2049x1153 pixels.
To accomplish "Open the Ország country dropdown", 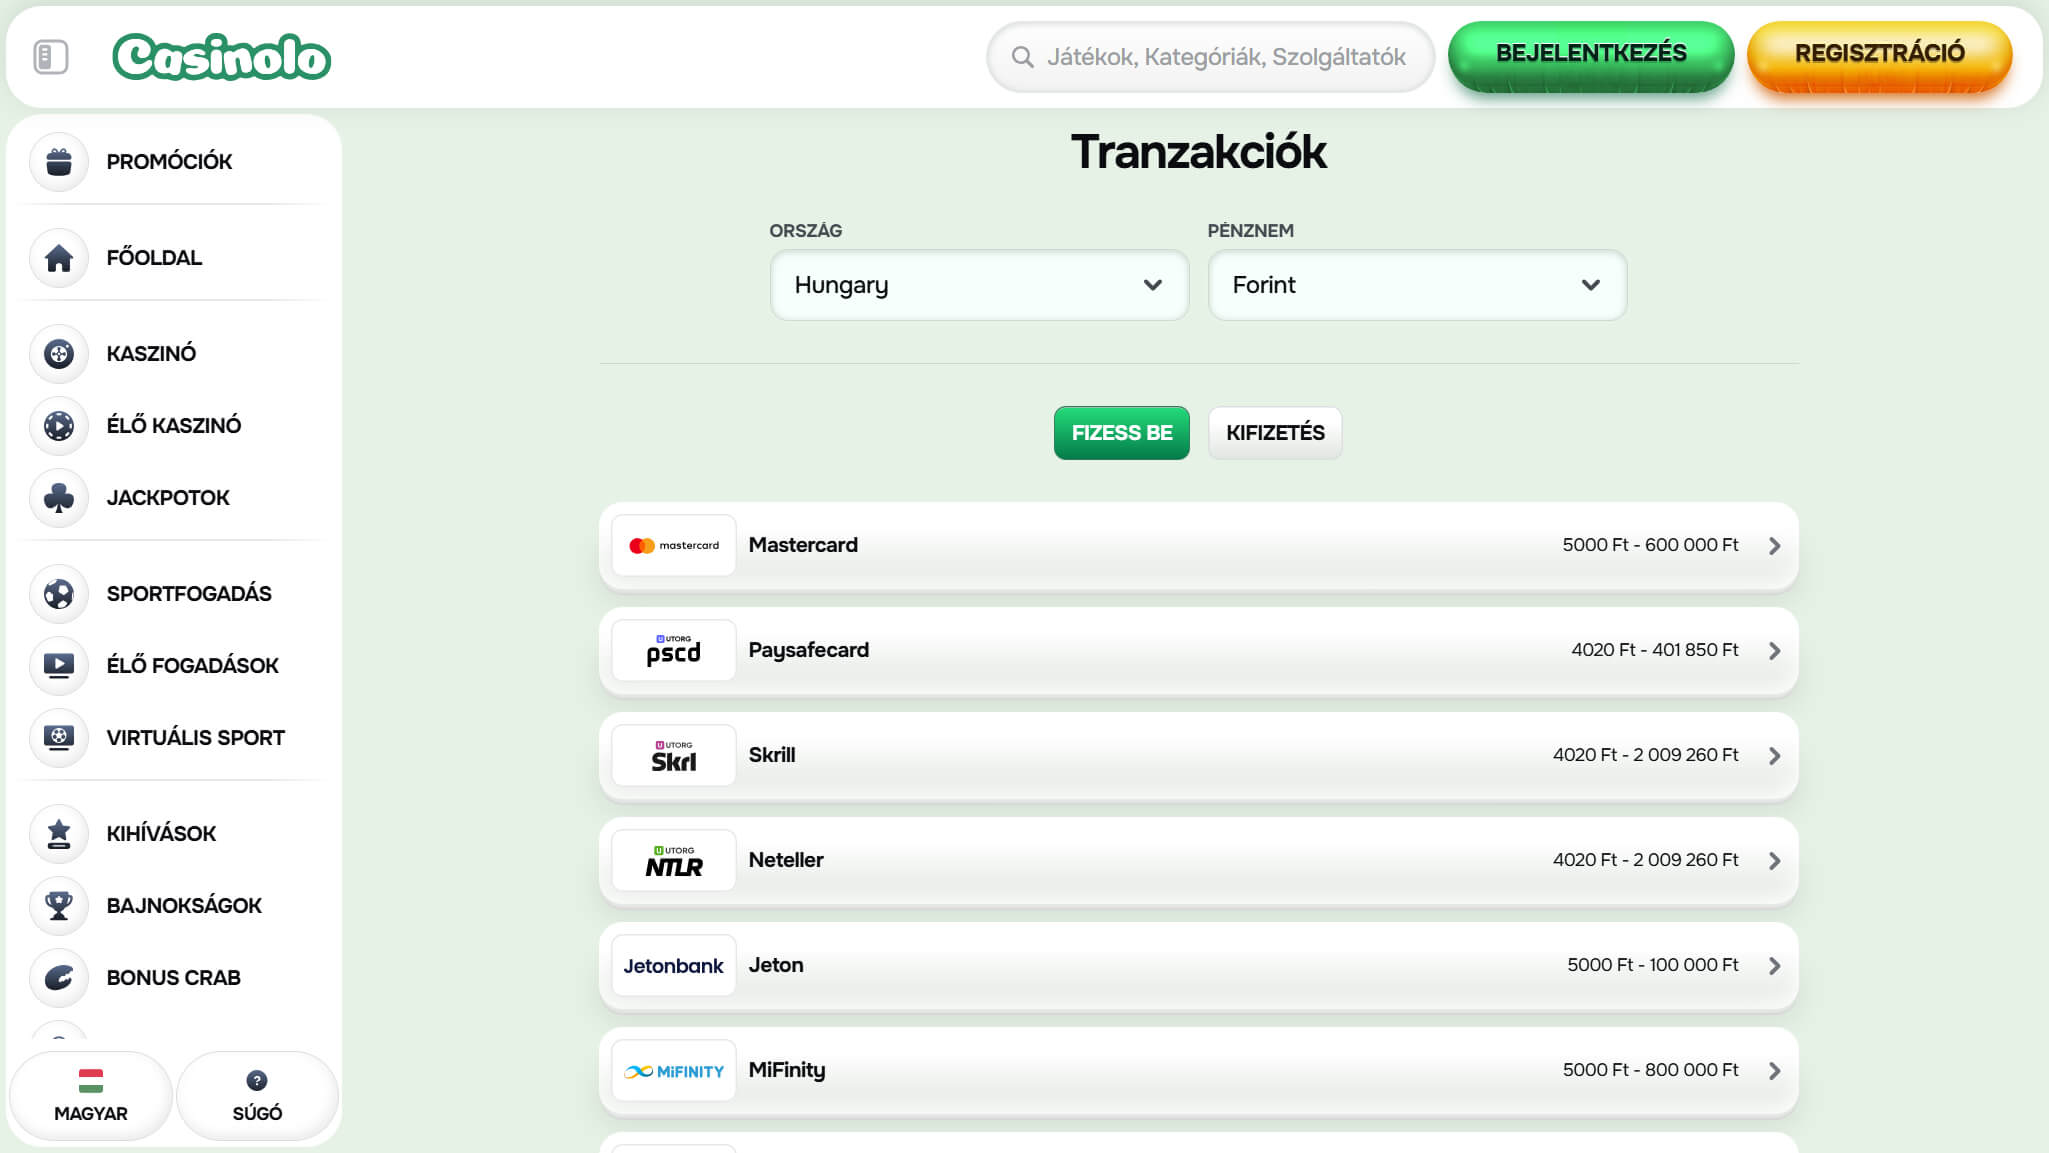I will point(979,285).
